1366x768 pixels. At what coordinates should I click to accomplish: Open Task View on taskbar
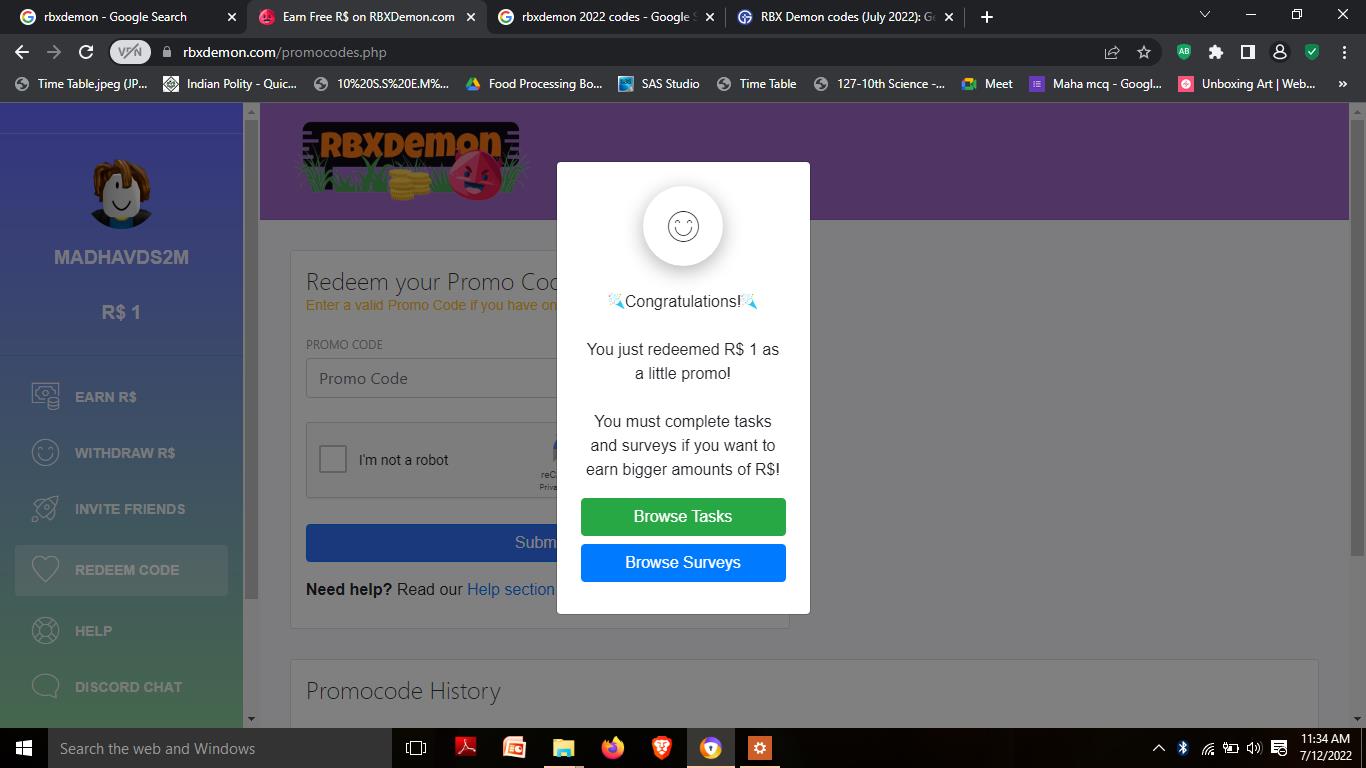416,748
